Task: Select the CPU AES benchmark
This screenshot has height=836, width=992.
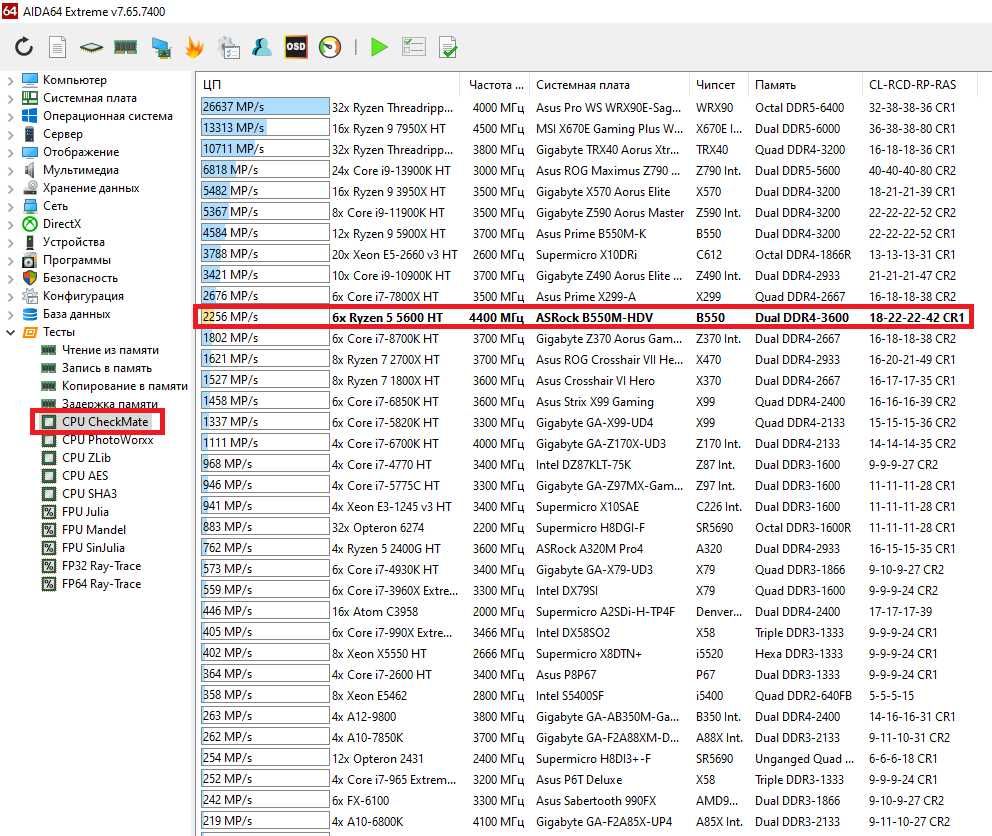Action: (85, 476)
